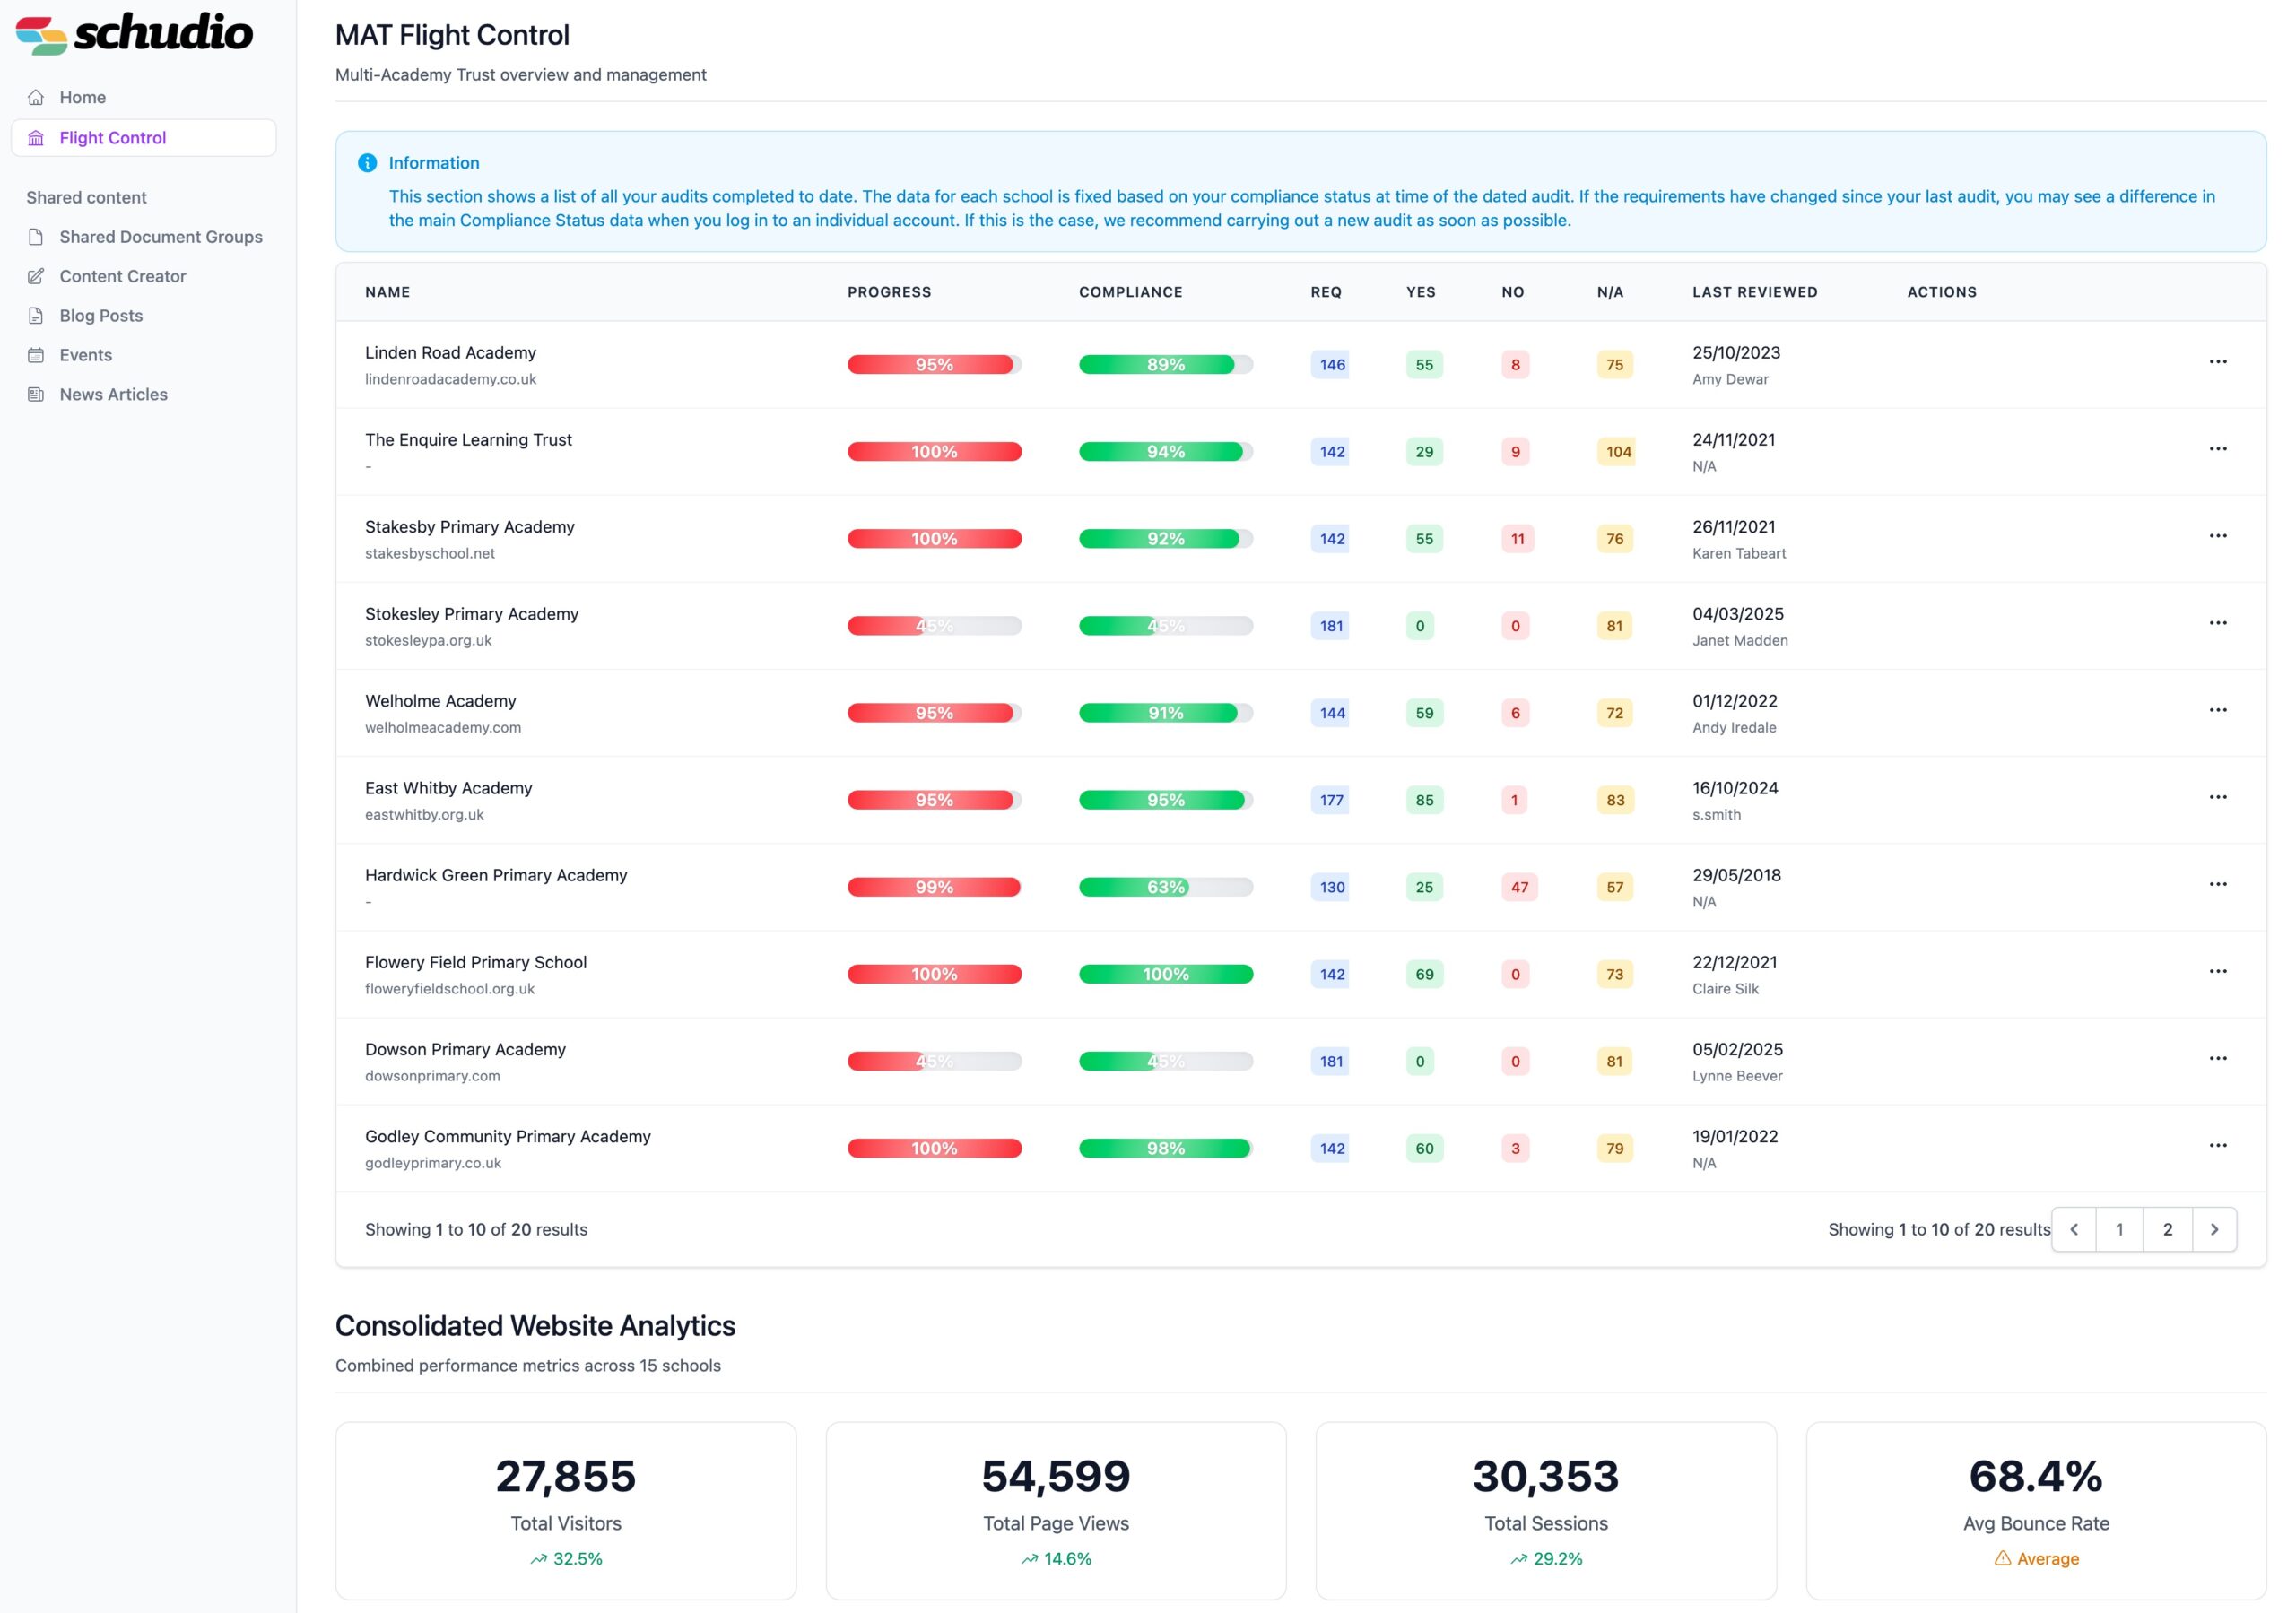
Task: Open Shared Document Groups menu item
Action: (160, 237)
